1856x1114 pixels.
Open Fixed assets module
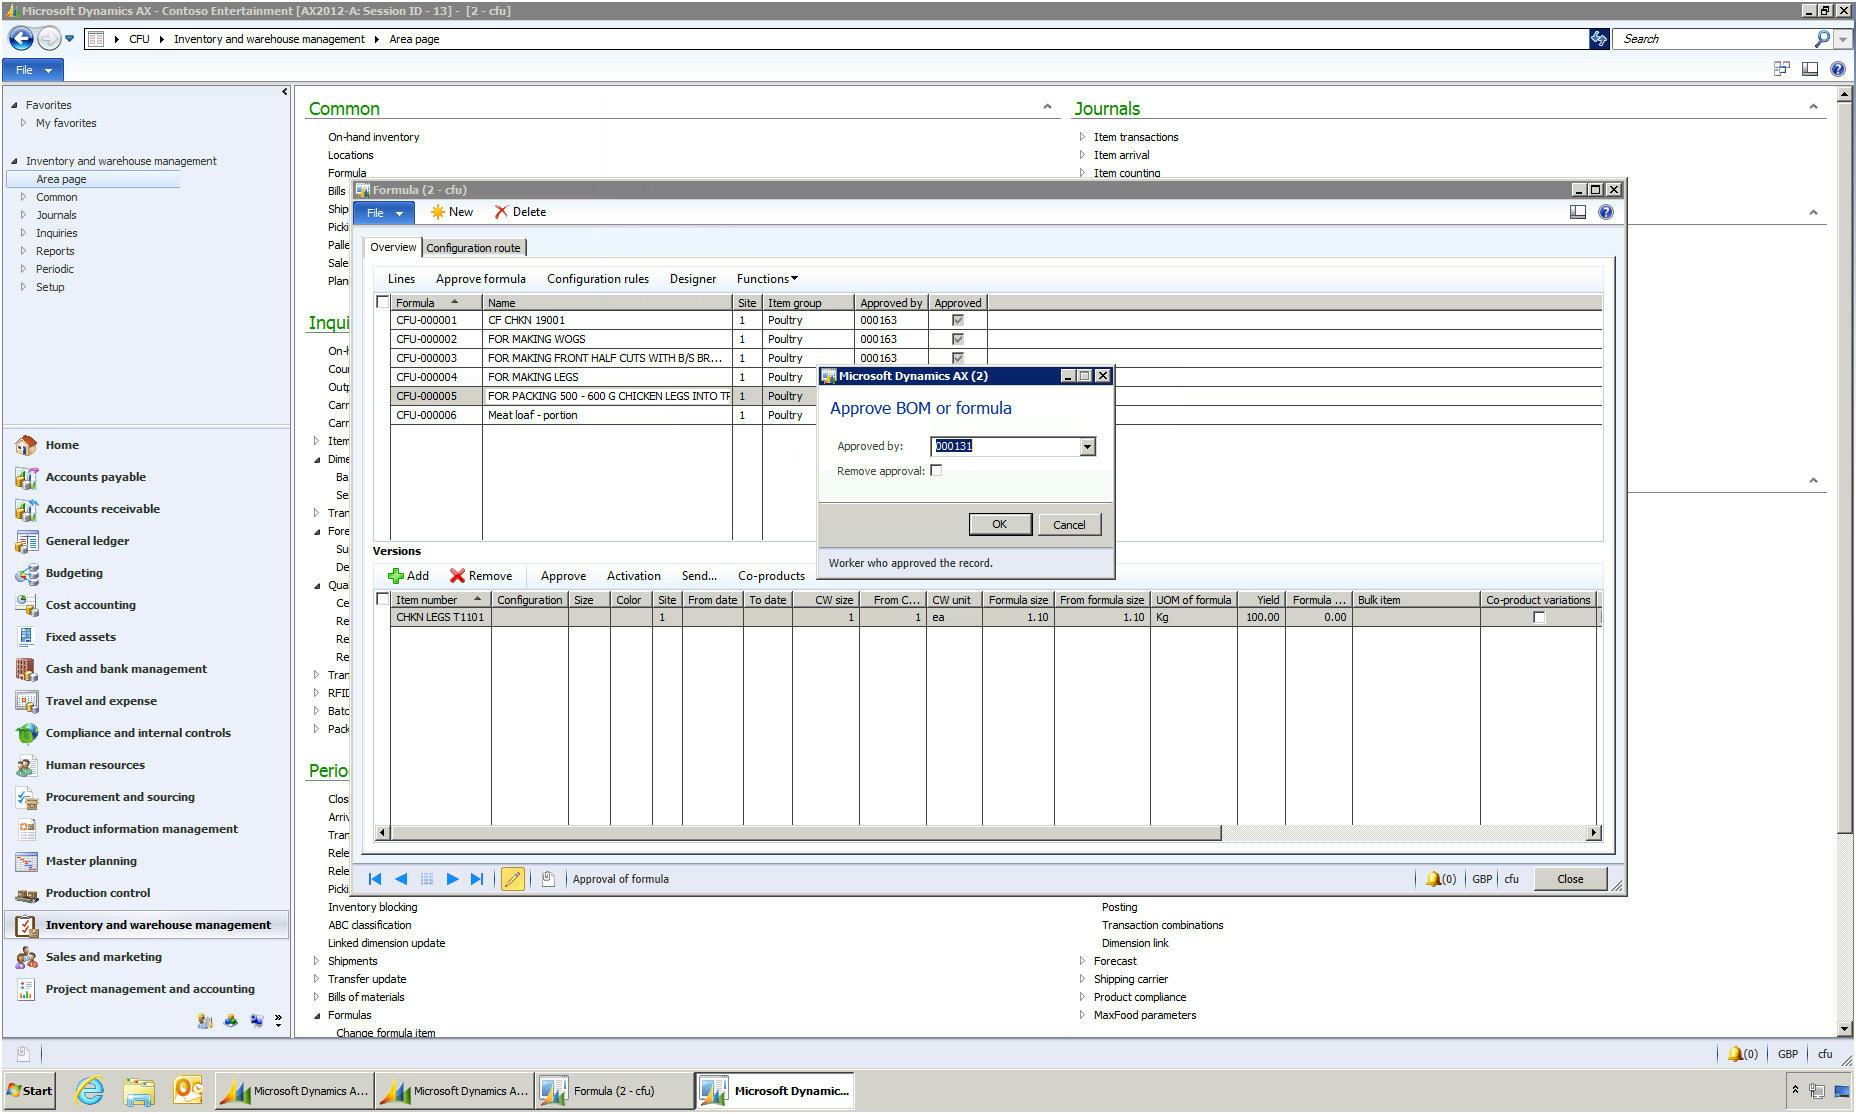pos(80,637)
